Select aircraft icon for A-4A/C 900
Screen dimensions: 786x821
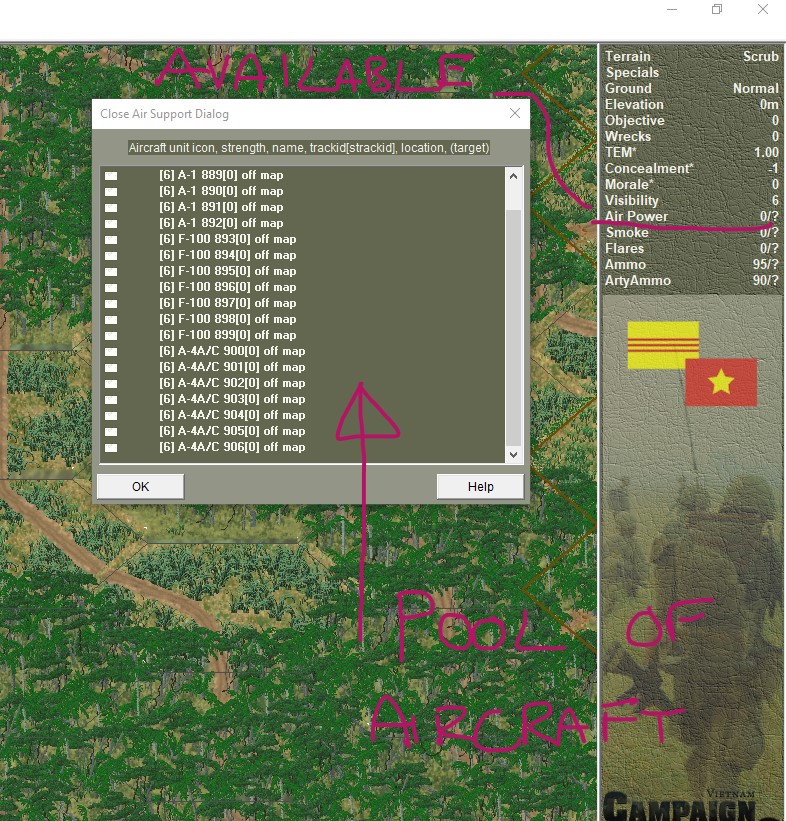[x=111, y=351]
